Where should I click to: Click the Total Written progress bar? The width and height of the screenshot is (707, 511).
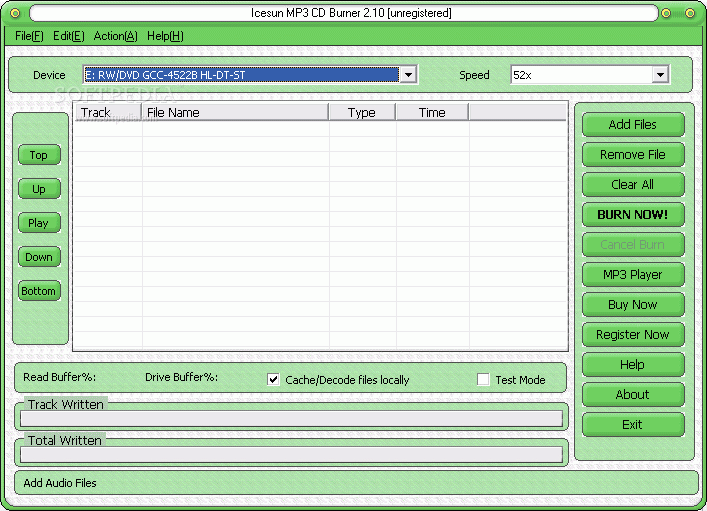click(291, 454)
